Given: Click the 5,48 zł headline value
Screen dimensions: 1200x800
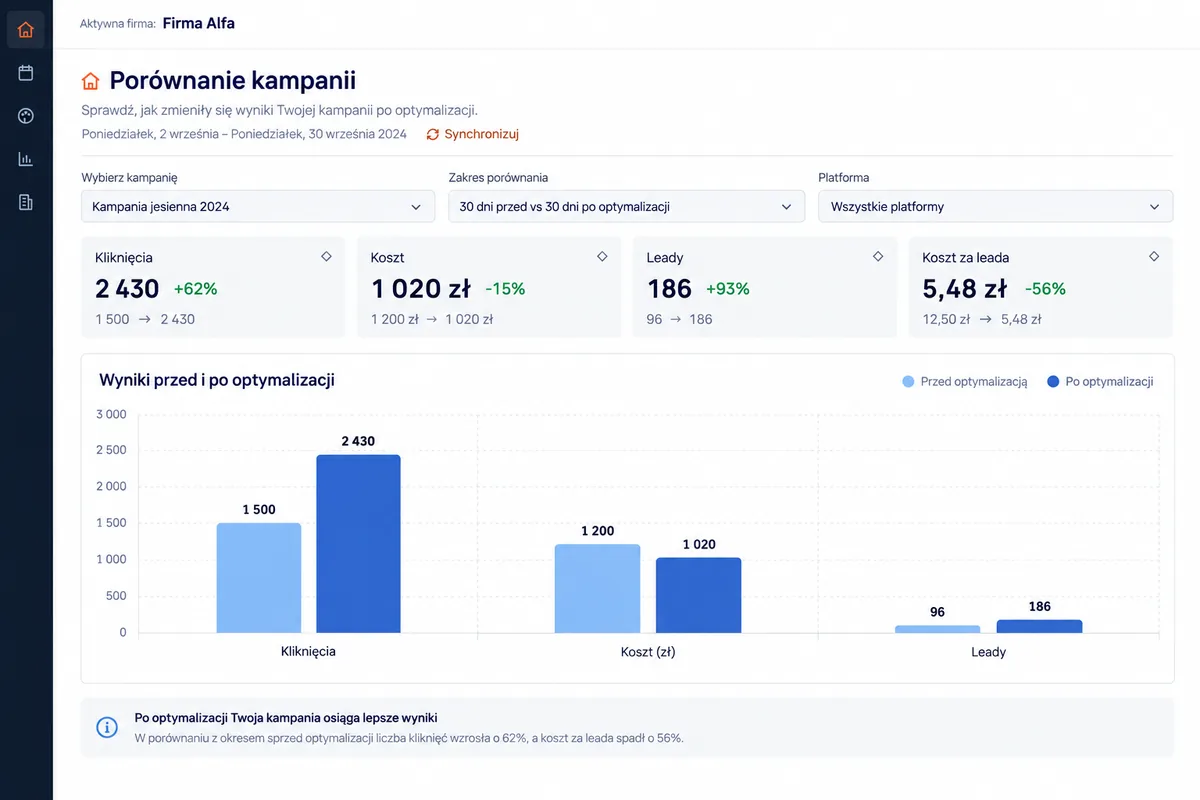Looking at the screenshot, I should coord(964,289).
